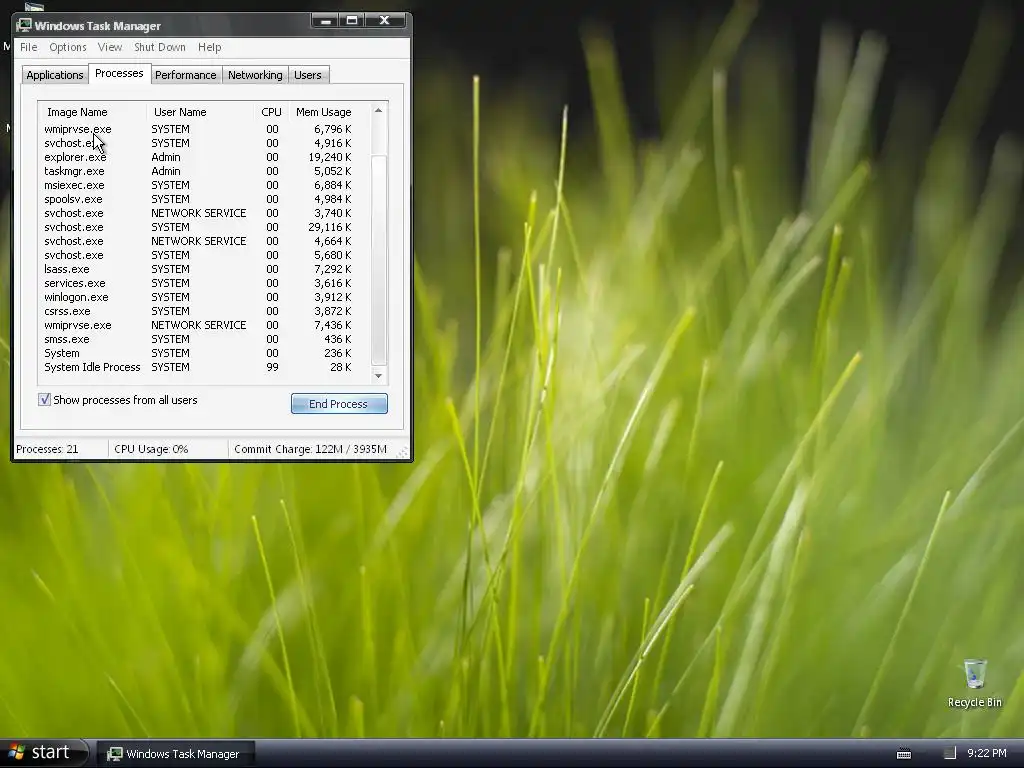The height and width of the screenshot is (768, 1024).
Task: Click the process list scroll up arrow
Action: tap(378, 110)
